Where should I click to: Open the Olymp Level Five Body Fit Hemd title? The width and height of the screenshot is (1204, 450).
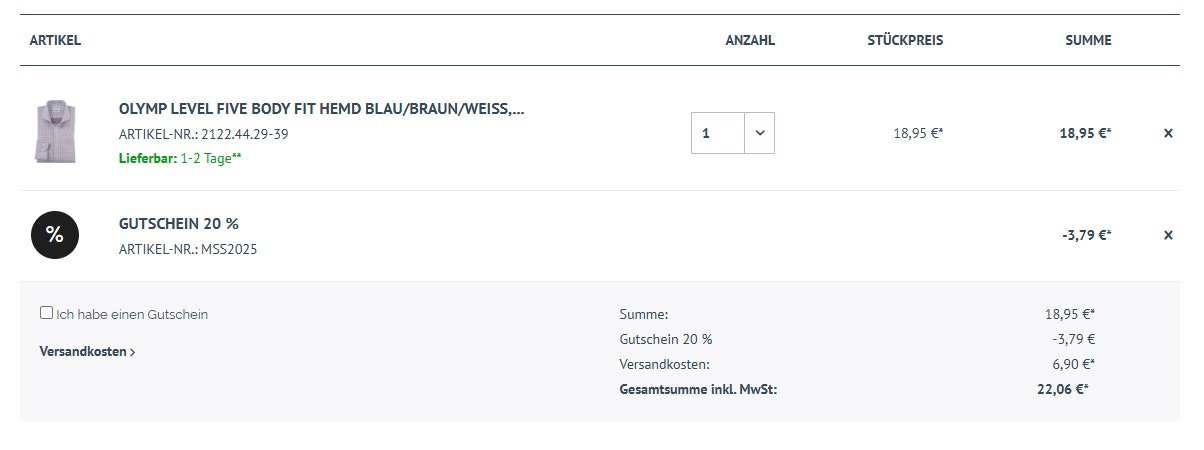(x=321, y=109)
